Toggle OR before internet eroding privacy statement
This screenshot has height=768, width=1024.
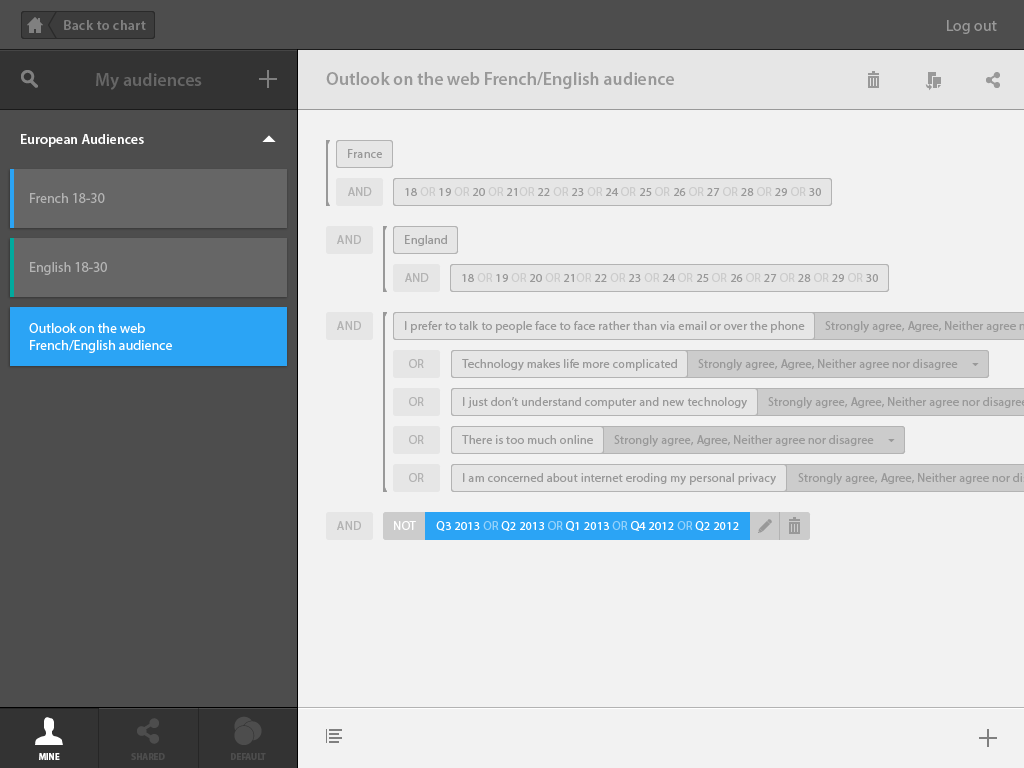[417, 477]
